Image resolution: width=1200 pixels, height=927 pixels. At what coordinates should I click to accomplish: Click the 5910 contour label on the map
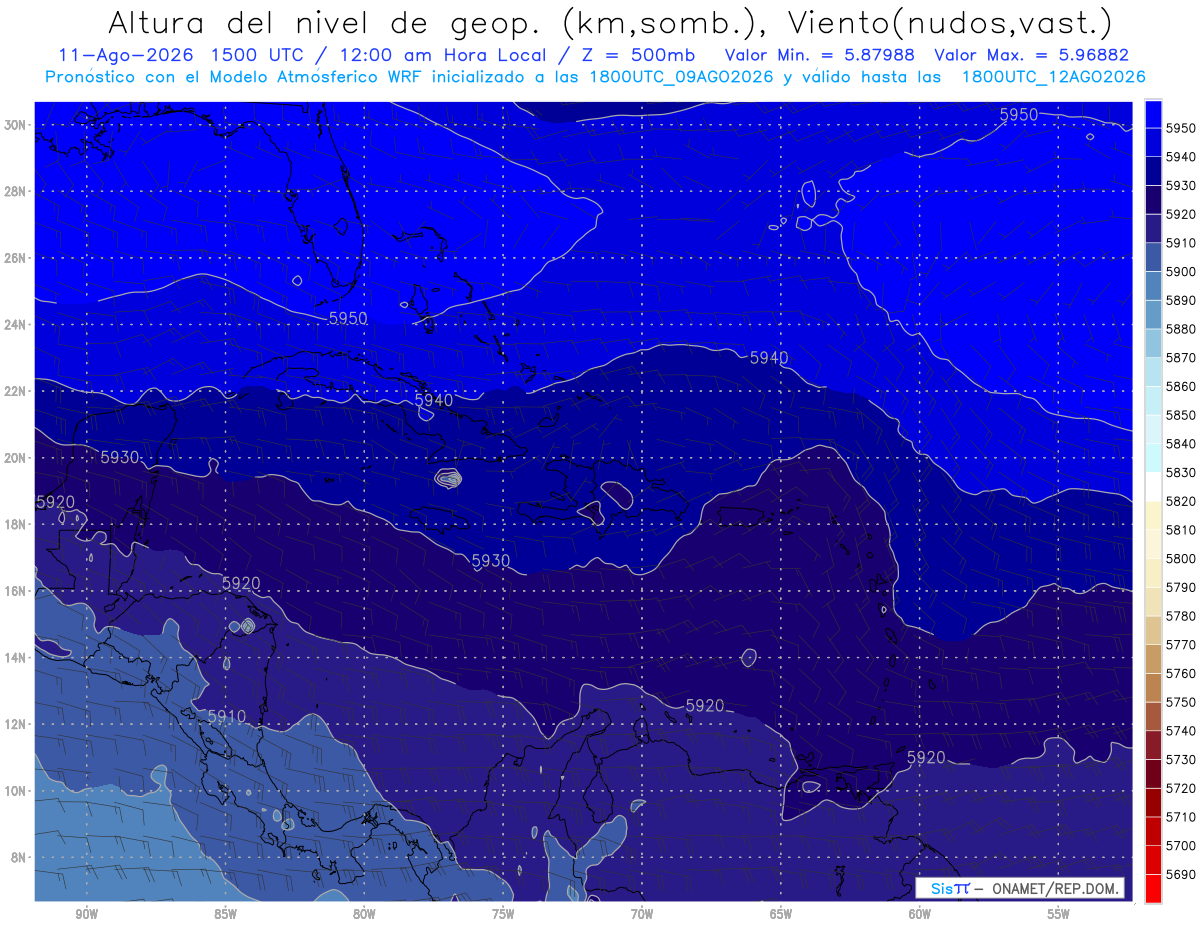click(227, 717)
